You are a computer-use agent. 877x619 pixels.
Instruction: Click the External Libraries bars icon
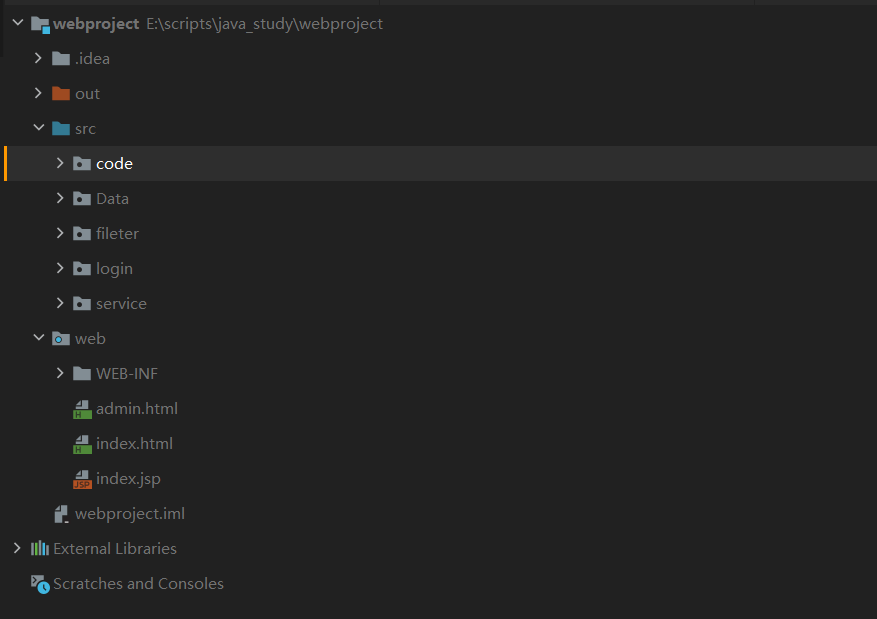coord(40,549)
